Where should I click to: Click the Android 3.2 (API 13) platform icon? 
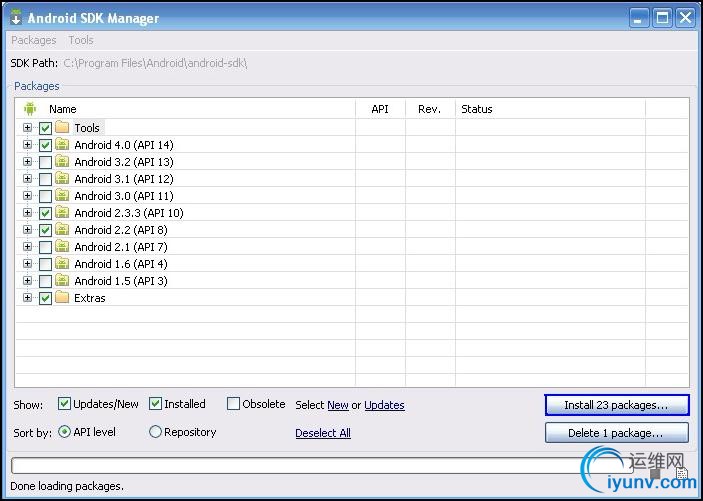(x=62, y=162)
